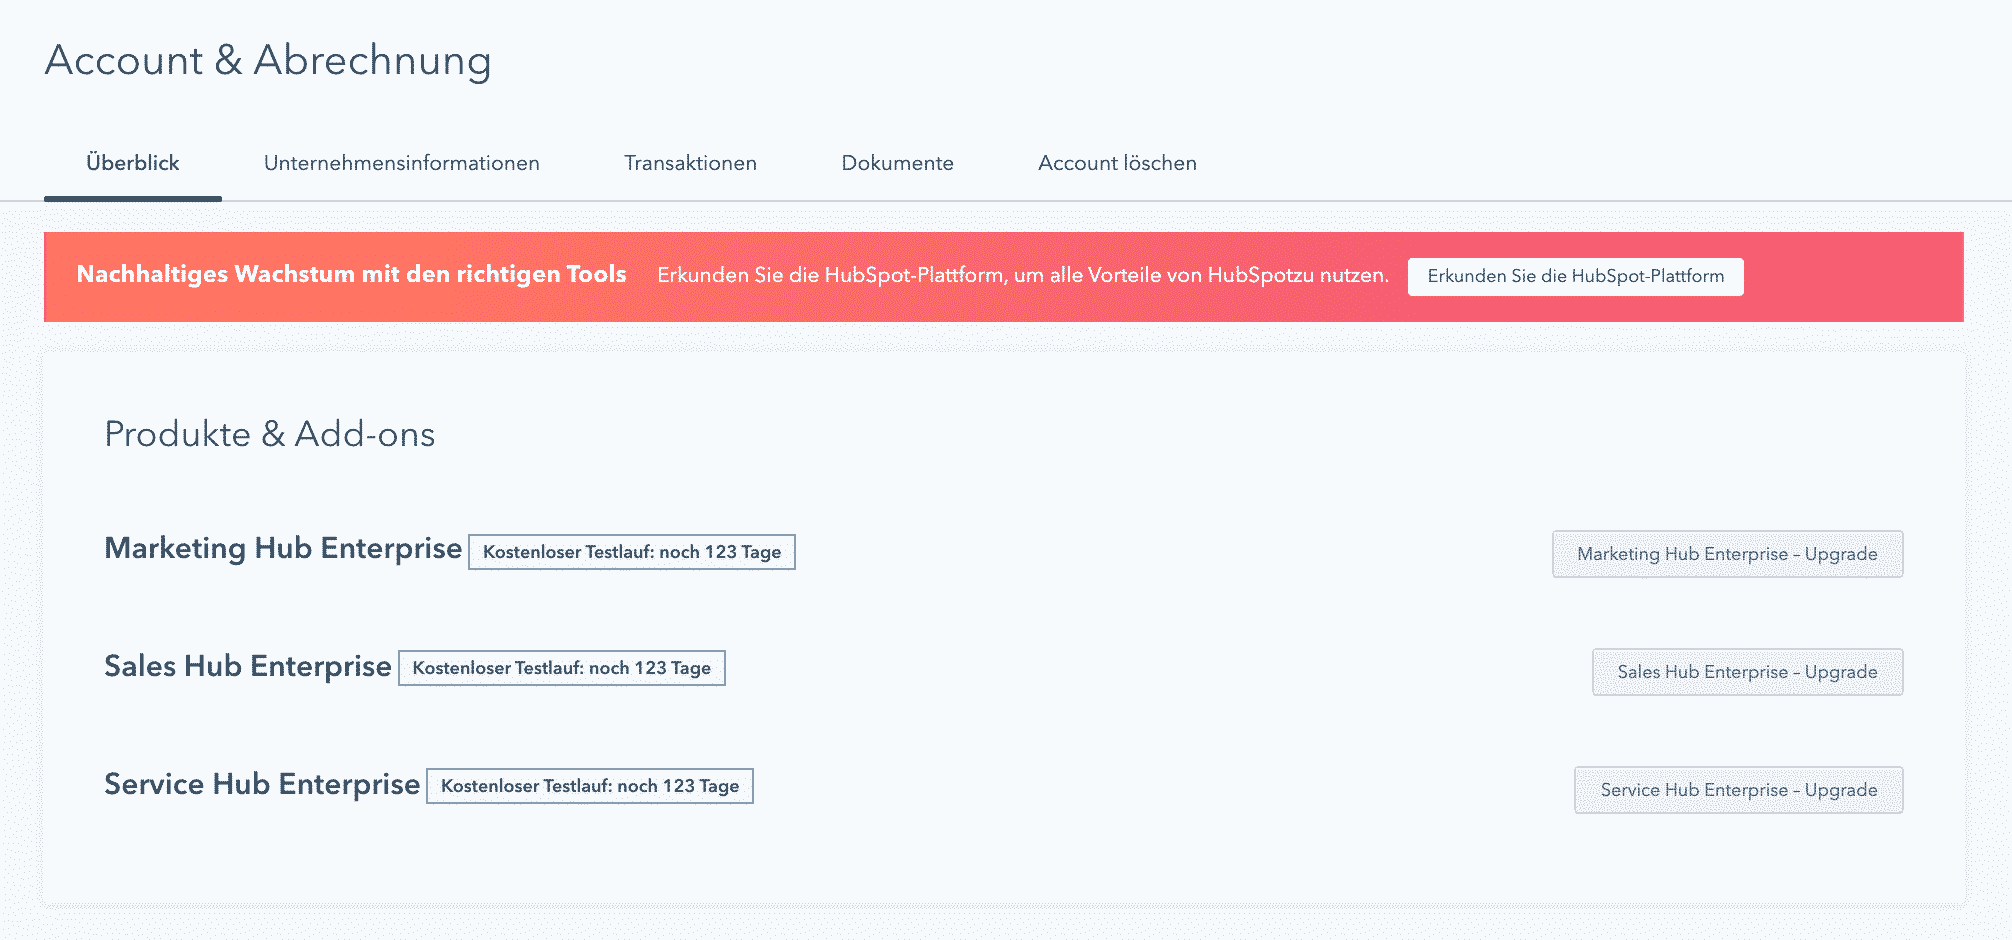Click Nachhaltiges Wachstum banner headline

pyautogui.click(x=352, y=274)
